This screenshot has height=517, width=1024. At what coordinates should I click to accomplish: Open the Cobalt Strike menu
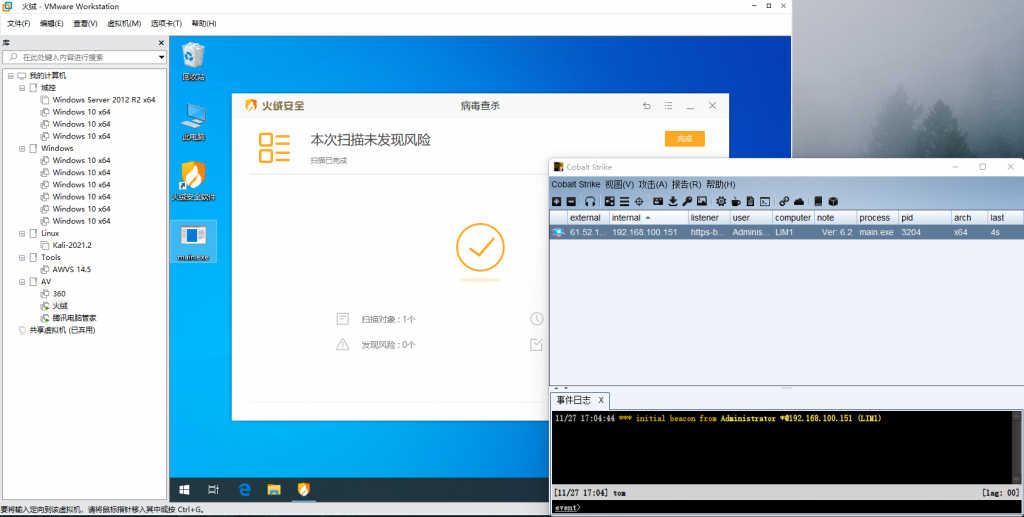click(575, 185)
